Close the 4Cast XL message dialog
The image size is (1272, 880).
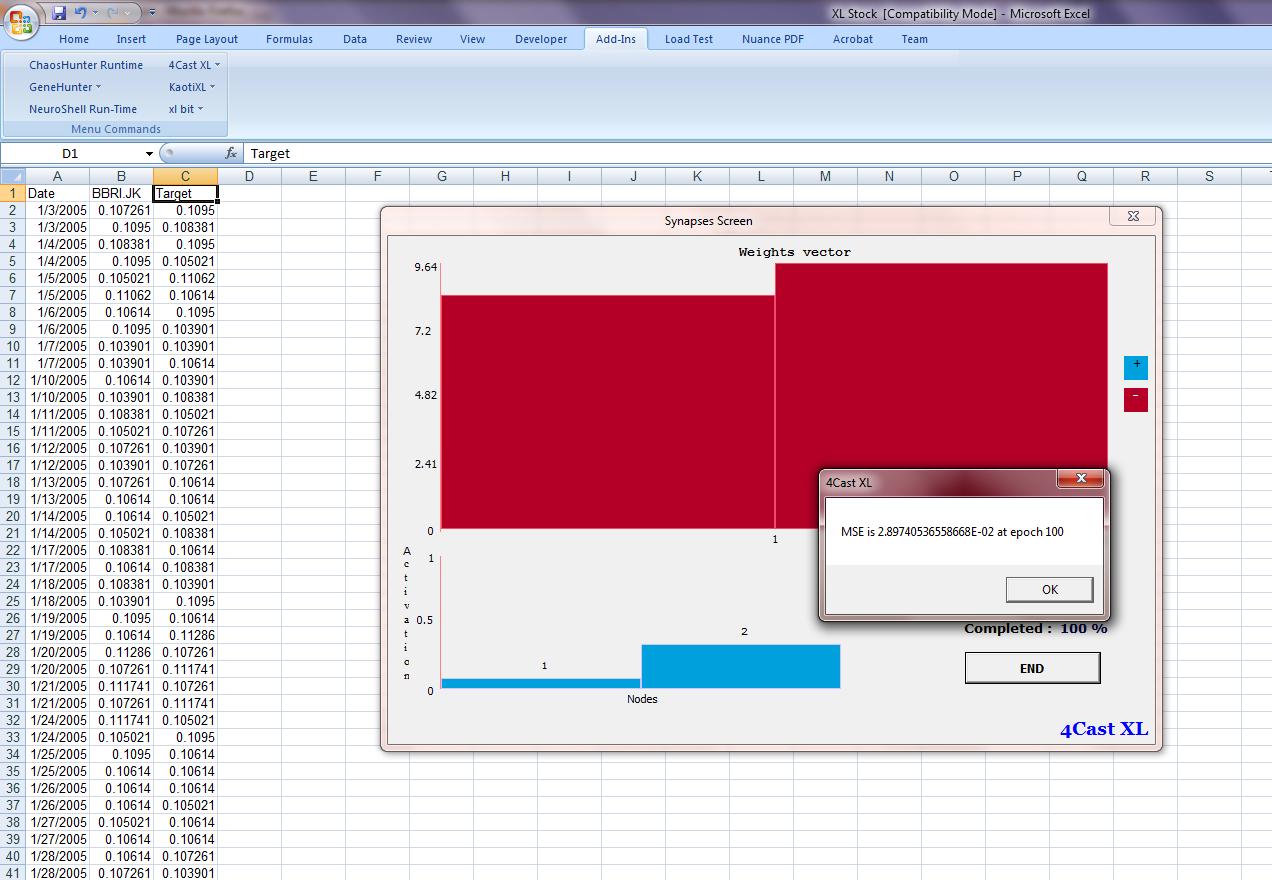1080,480
